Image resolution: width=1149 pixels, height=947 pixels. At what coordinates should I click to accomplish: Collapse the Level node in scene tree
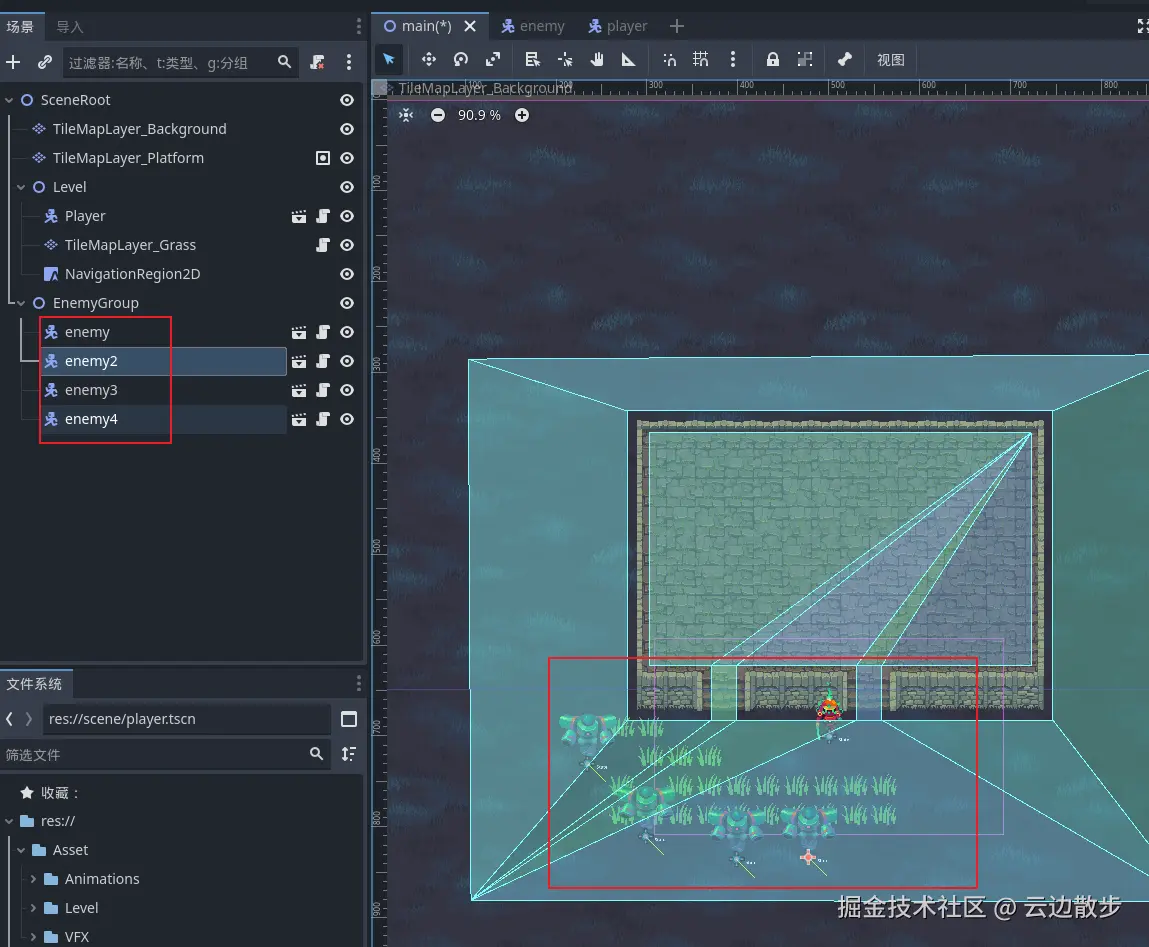click(x=21, y=187)
